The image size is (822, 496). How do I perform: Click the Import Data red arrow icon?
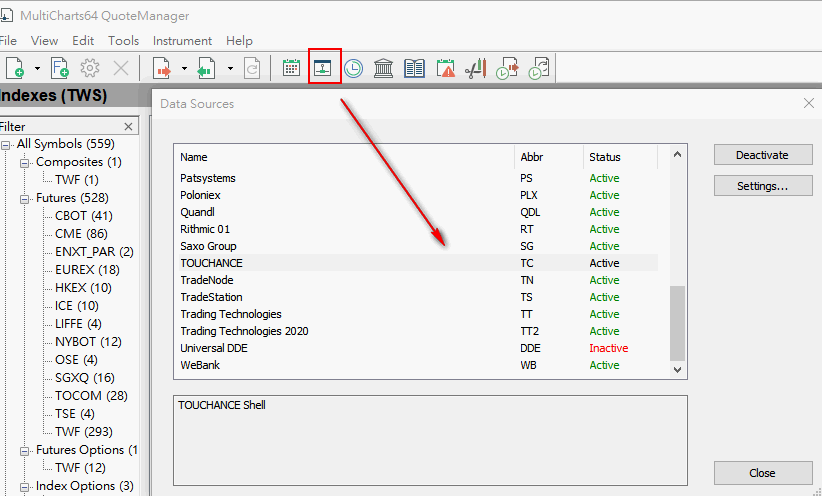pos(162,68)
